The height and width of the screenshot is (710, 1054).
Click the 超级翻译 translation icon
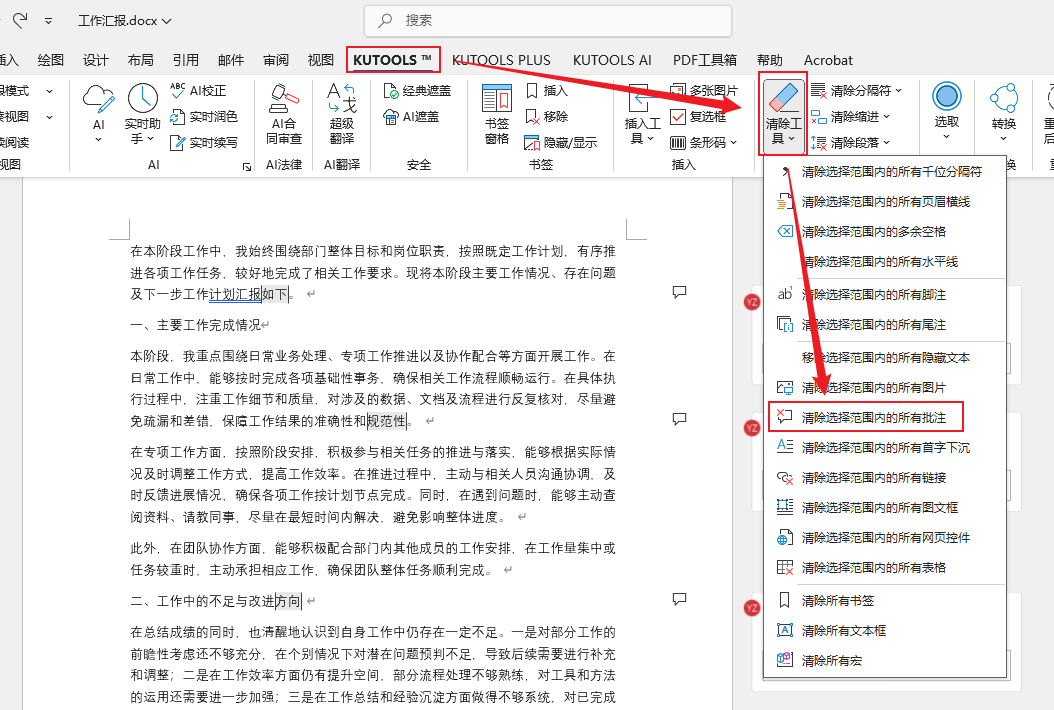(340, 112)
